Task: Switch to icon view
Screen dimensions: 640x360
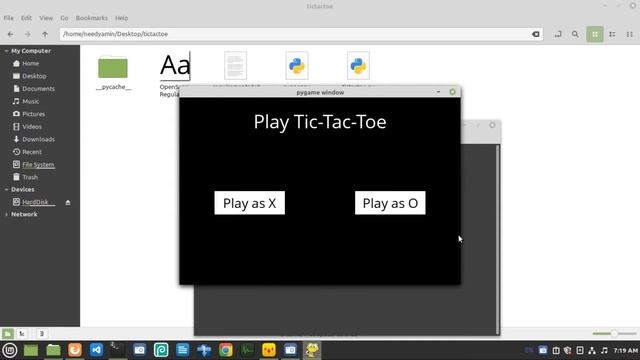Action: pyautogui.click(x=595, y=34)
